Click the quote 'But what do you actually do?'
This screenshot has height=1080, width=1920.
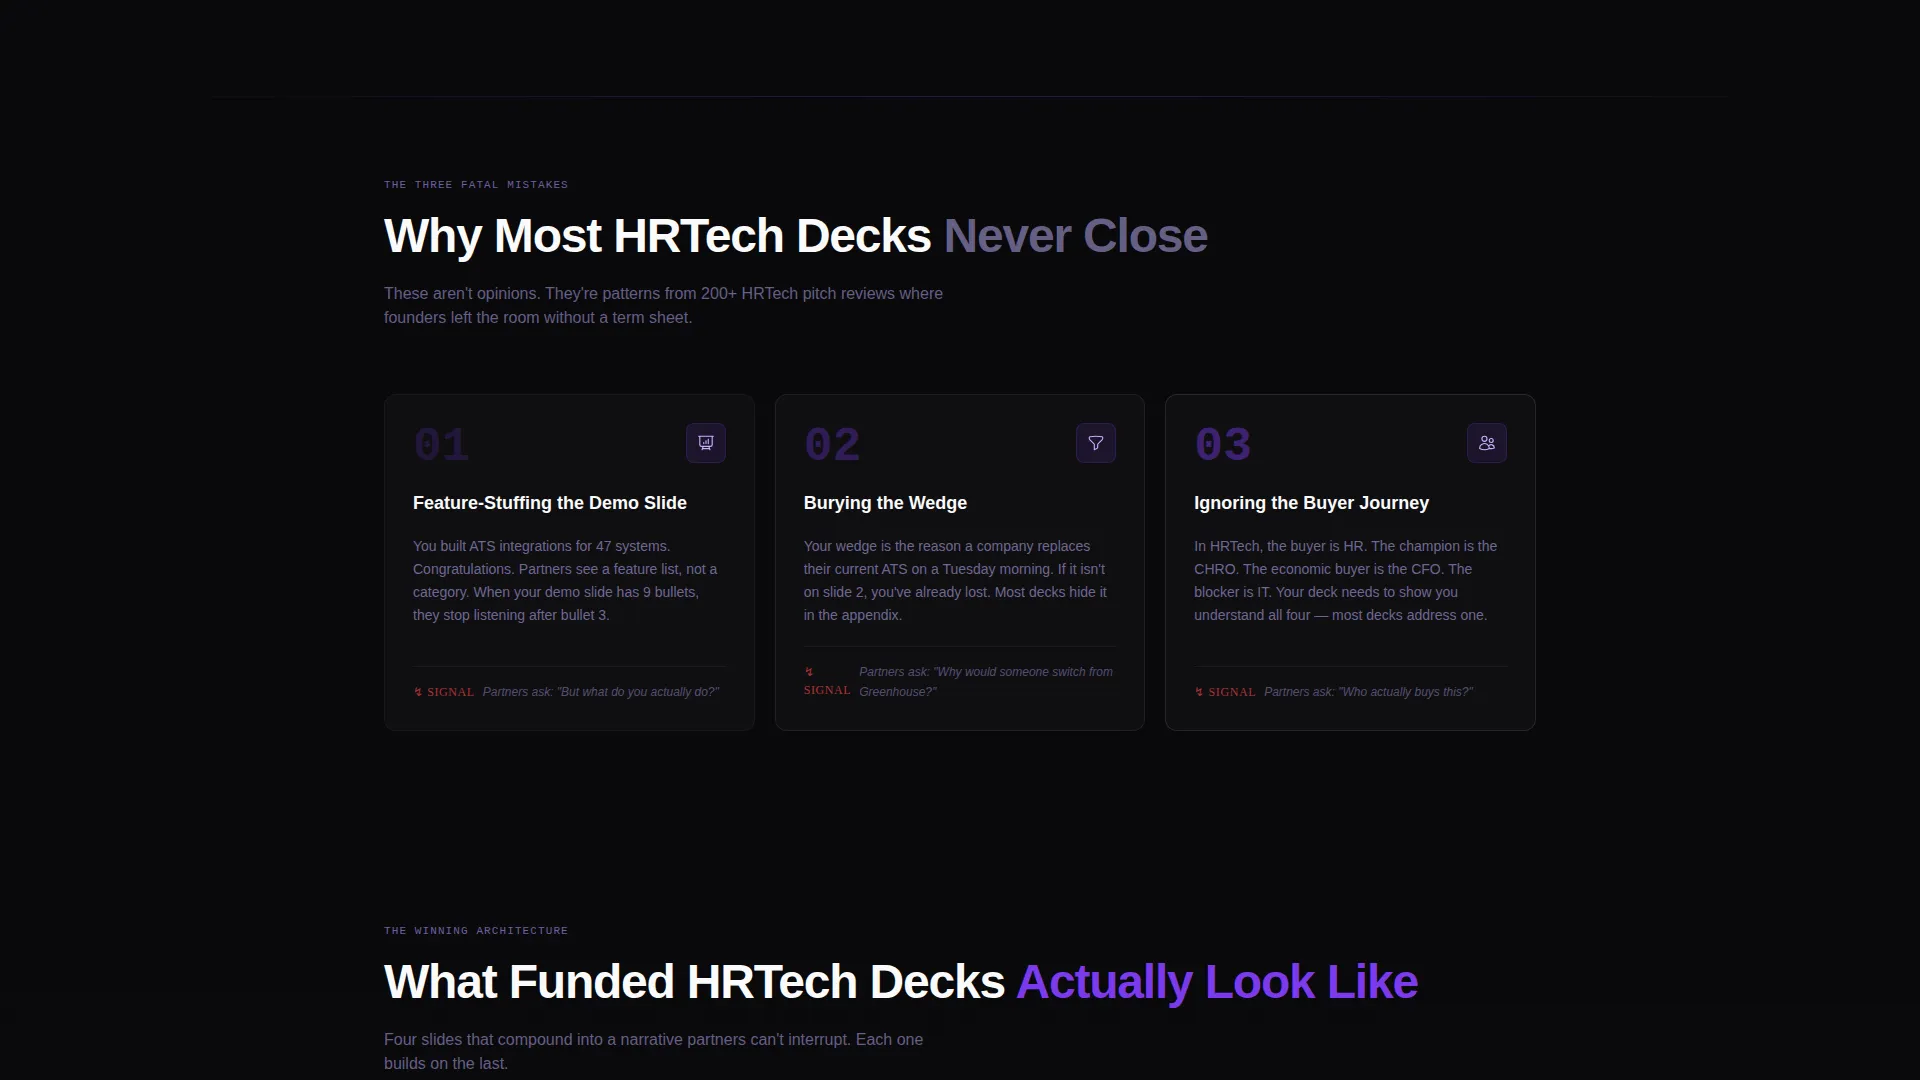pyautogui.click(x=601, y=692)
